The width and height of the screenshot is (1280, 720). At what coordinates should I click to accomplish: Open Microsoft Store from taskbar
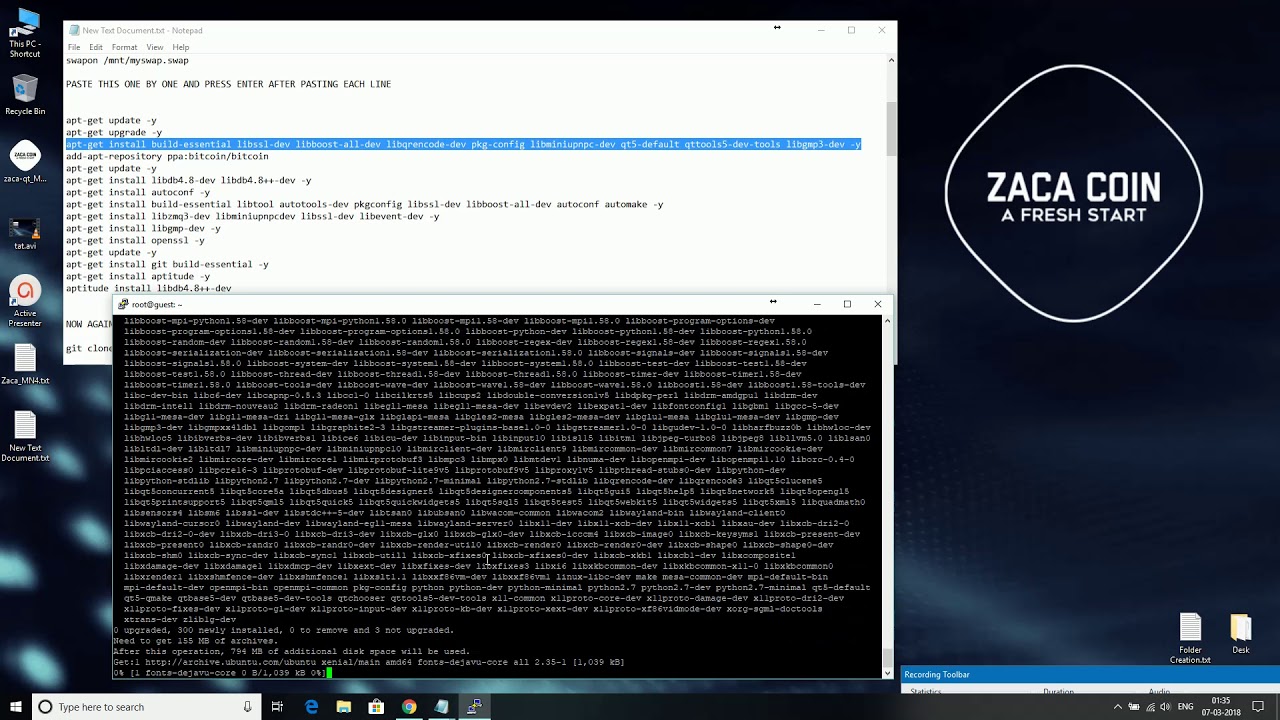(376, 707)
